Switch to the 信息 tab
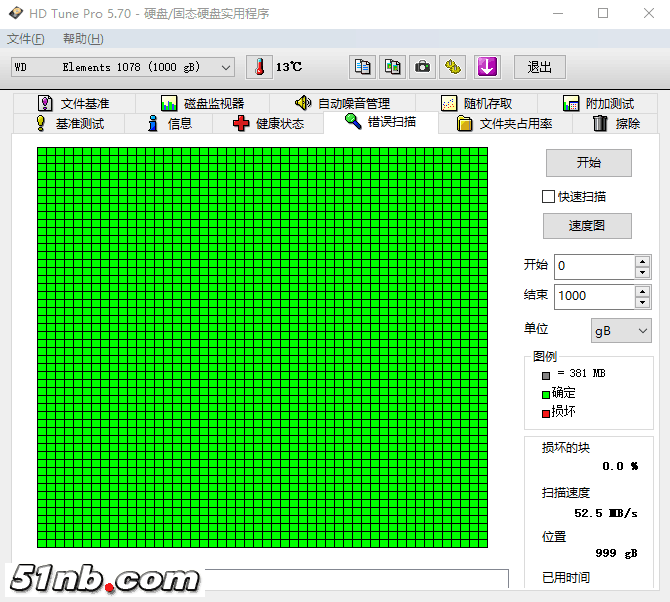The height and width of the screenshot is (602, 670). point(169,123)
